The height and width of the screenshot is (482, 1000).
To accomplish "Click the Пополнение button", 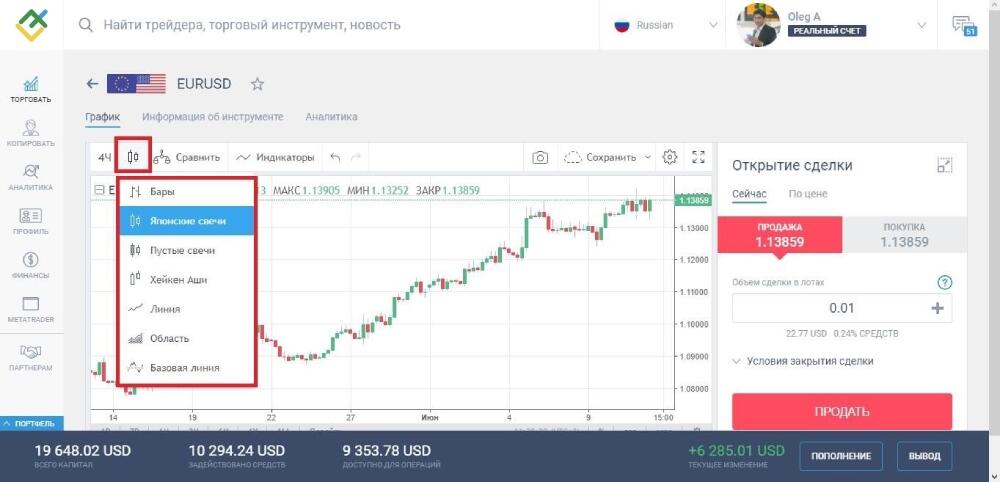I will point(841,456).
